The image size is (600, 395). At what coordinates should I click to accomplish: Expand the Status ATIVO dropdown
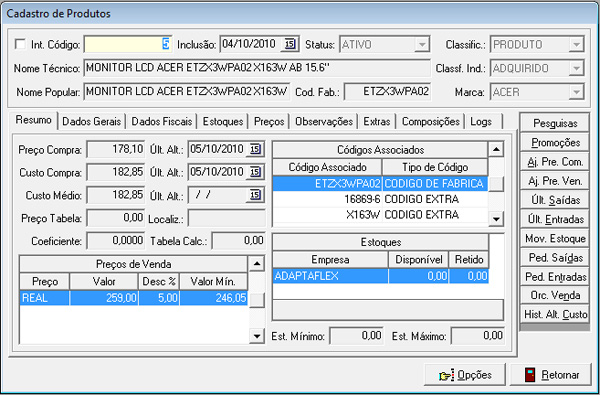422,45
